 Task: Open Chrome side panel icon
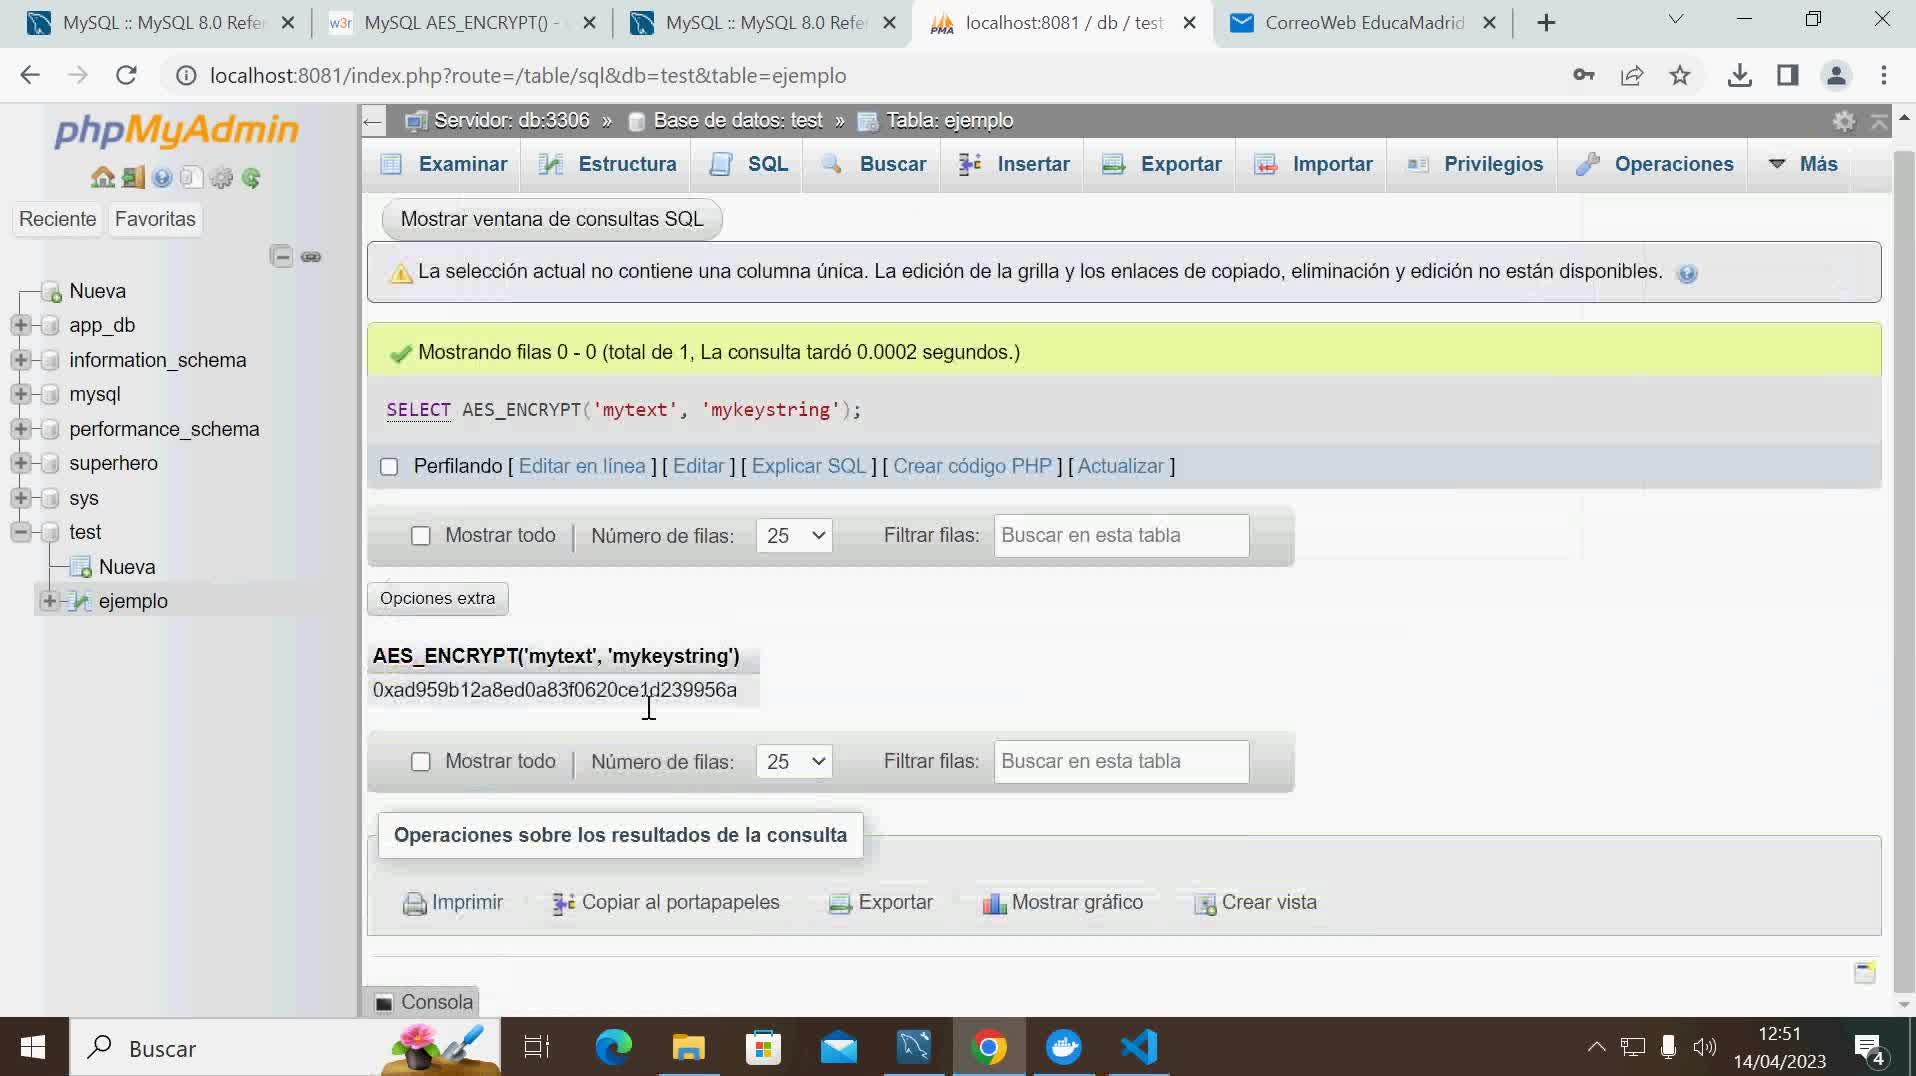[x=1788, y=75]
